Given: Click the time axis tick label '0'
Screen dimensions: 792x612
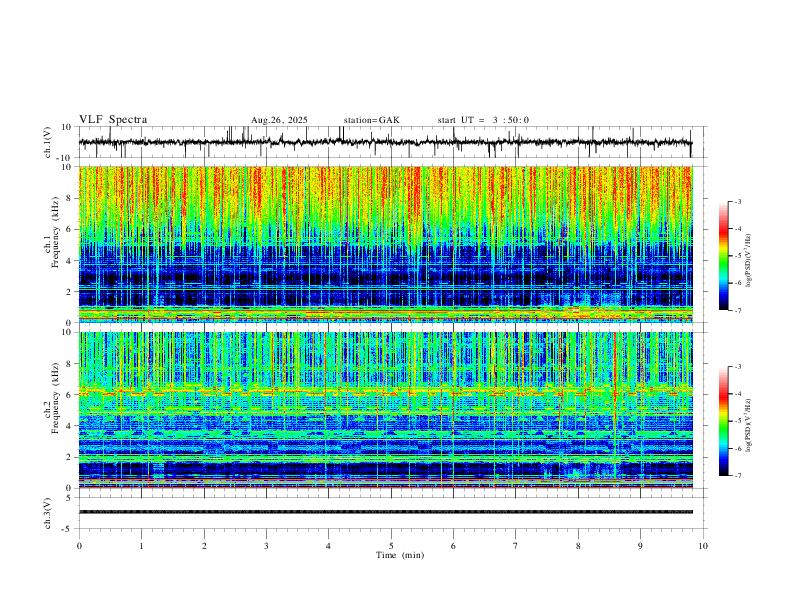Looking at the screenshot, I should [x=79, y=546].
